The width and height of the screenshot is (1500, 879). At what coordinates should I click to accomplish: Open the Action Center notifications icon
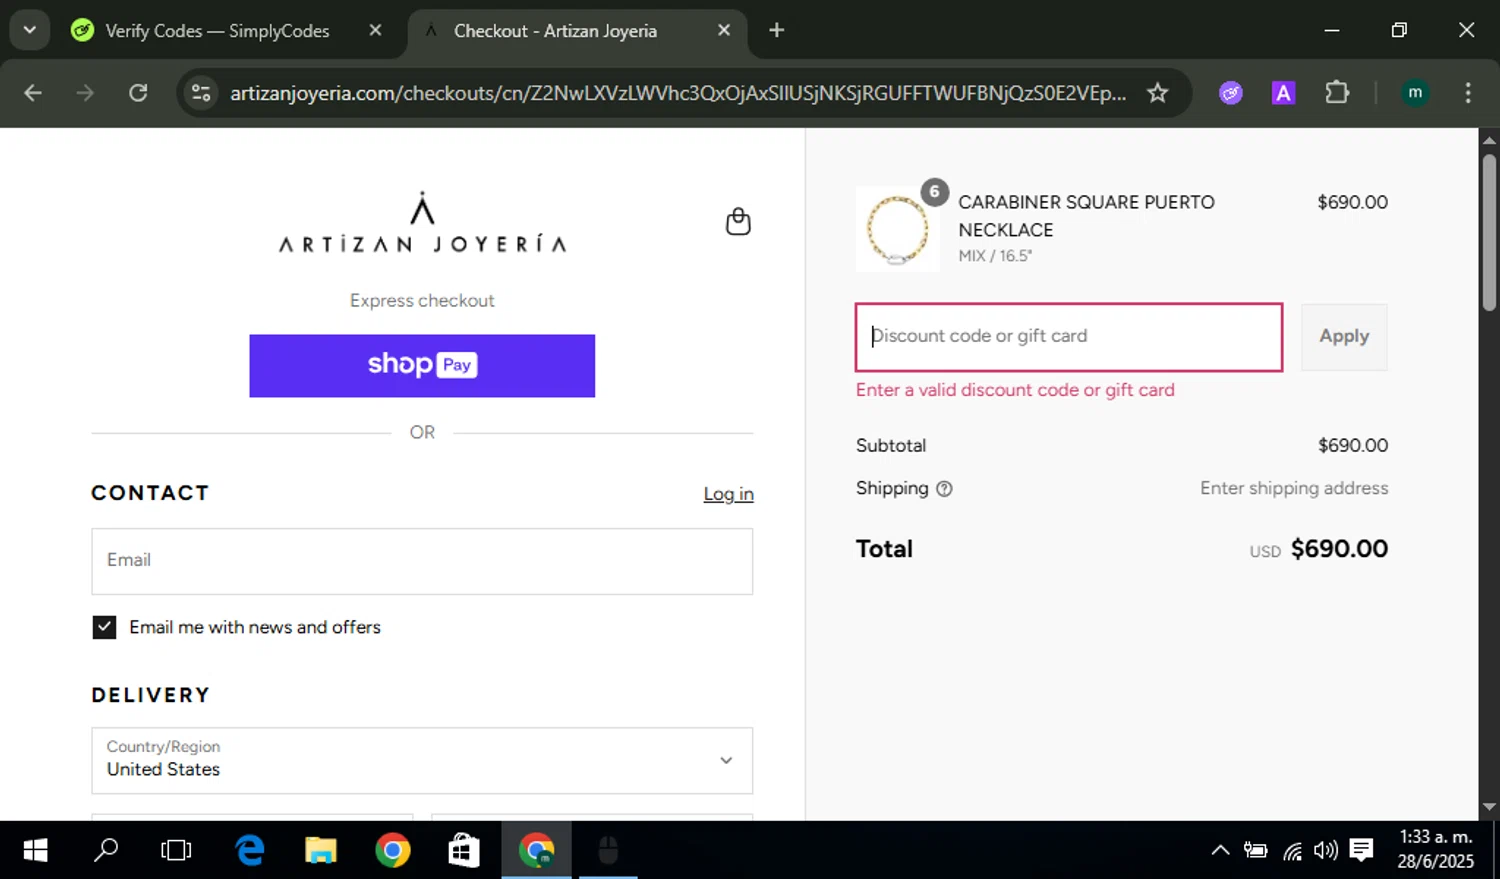point(1361,850)
